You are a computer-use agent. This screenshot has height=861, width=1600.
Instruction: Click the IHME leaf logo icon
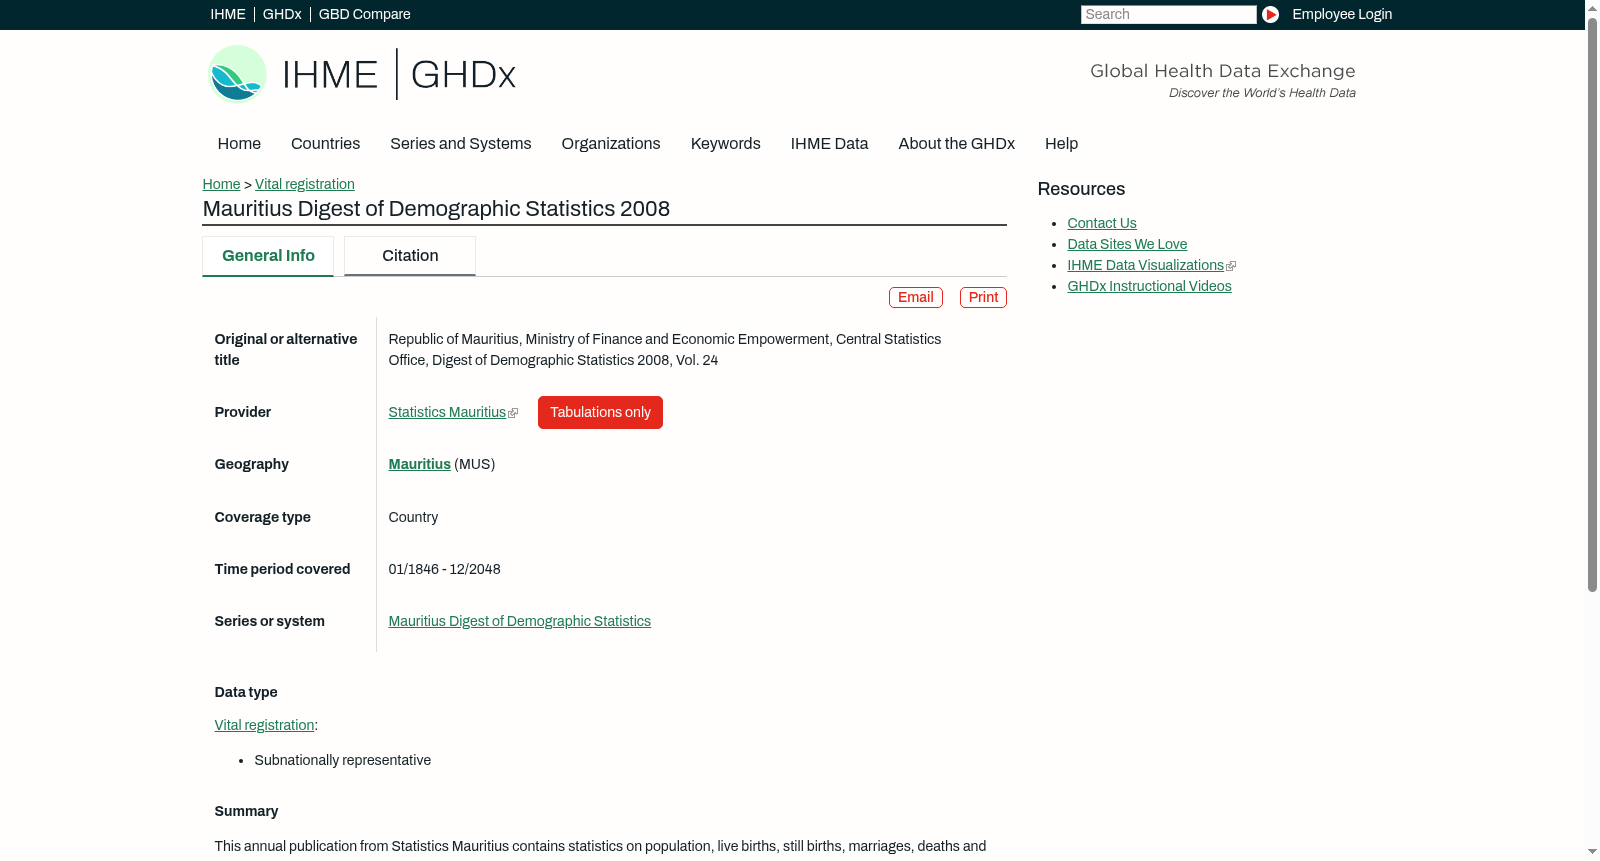pos(237,74)
